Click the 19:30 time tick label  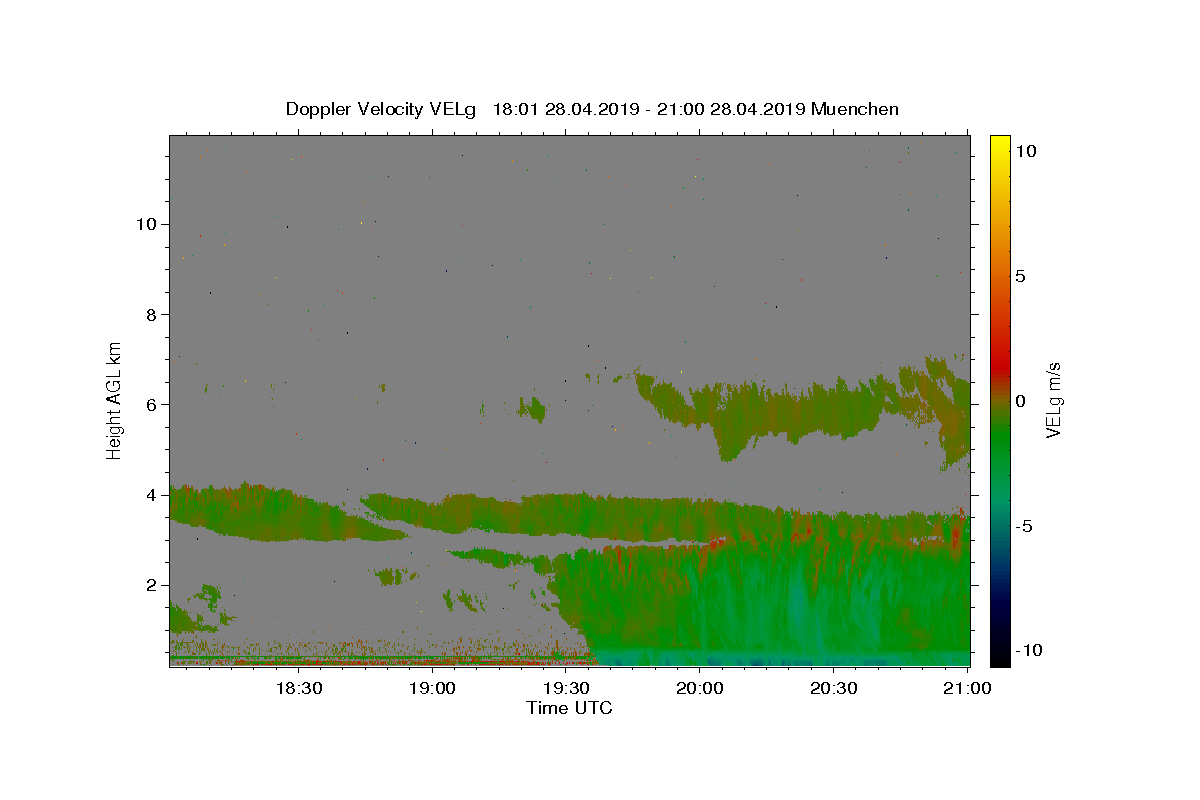pos(566,688)
